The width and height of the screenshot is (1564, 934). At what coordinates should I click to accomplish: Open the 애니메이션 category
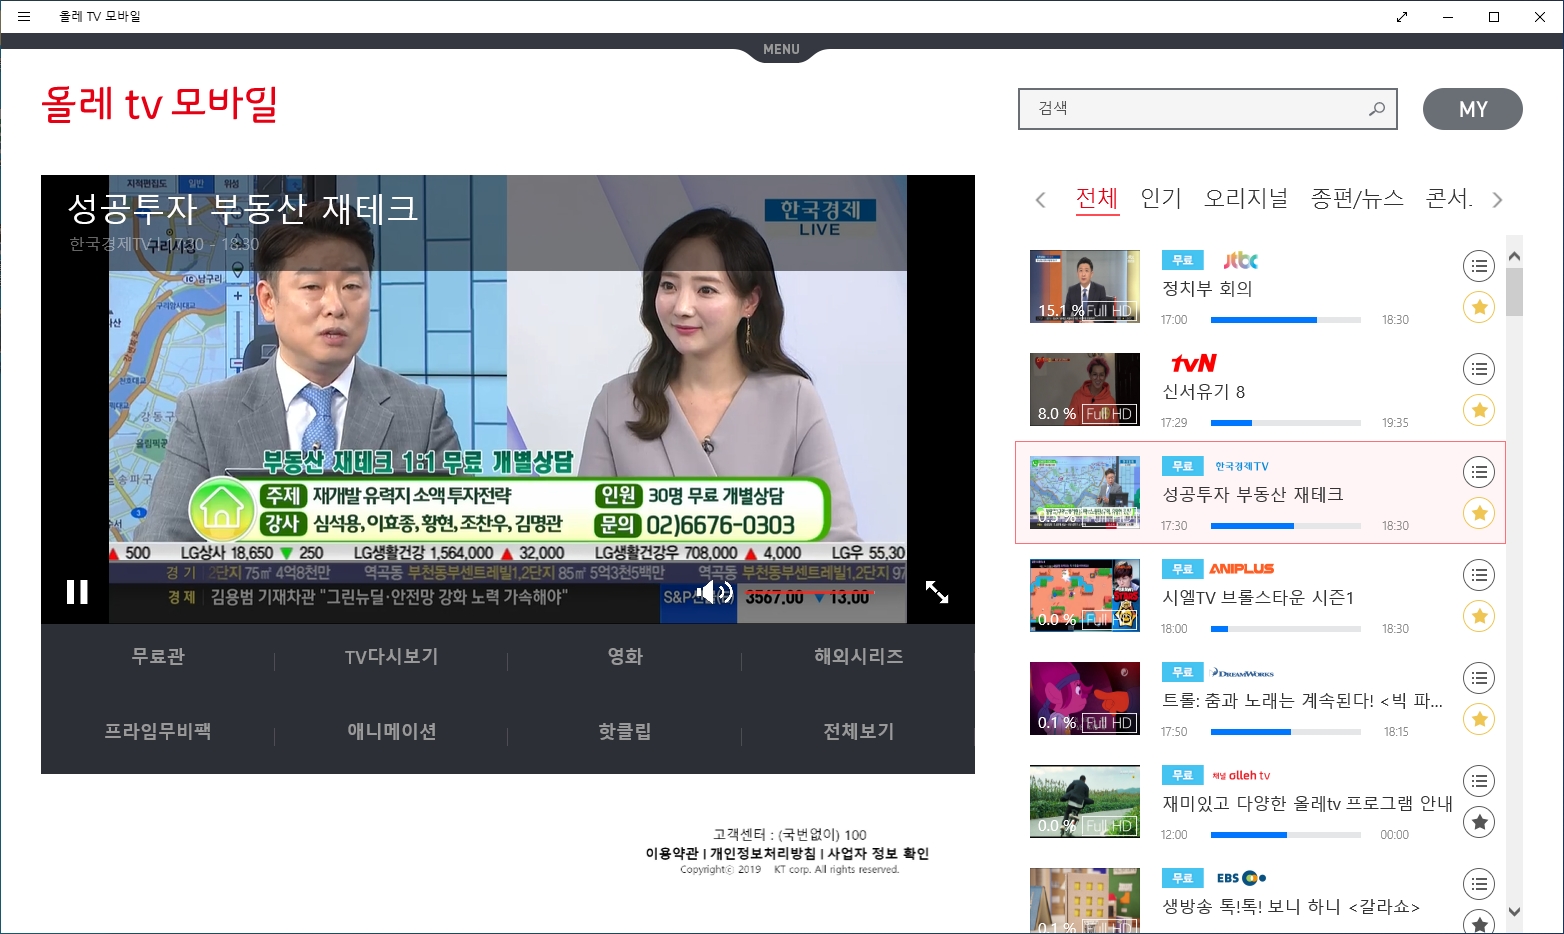pos(391,732)
